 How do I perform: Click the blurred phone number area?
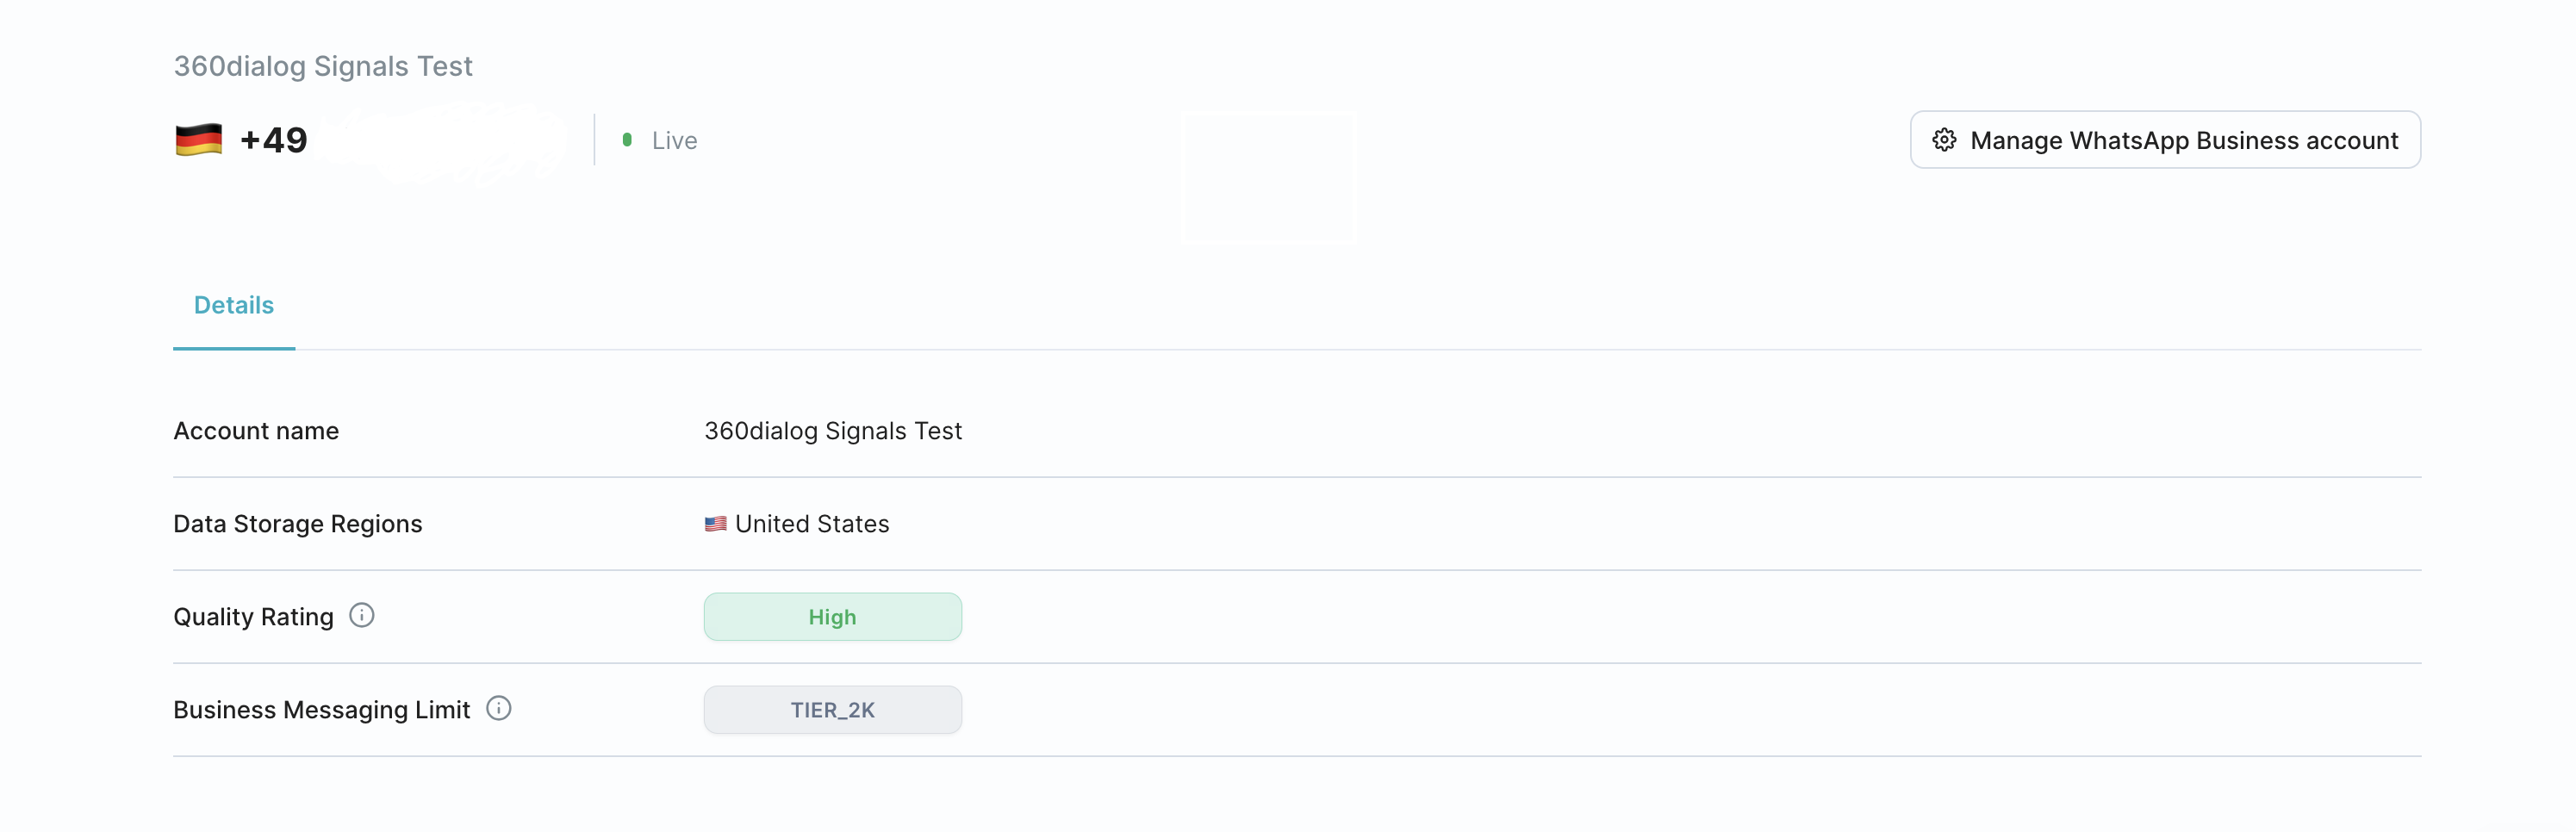(440, 142)
